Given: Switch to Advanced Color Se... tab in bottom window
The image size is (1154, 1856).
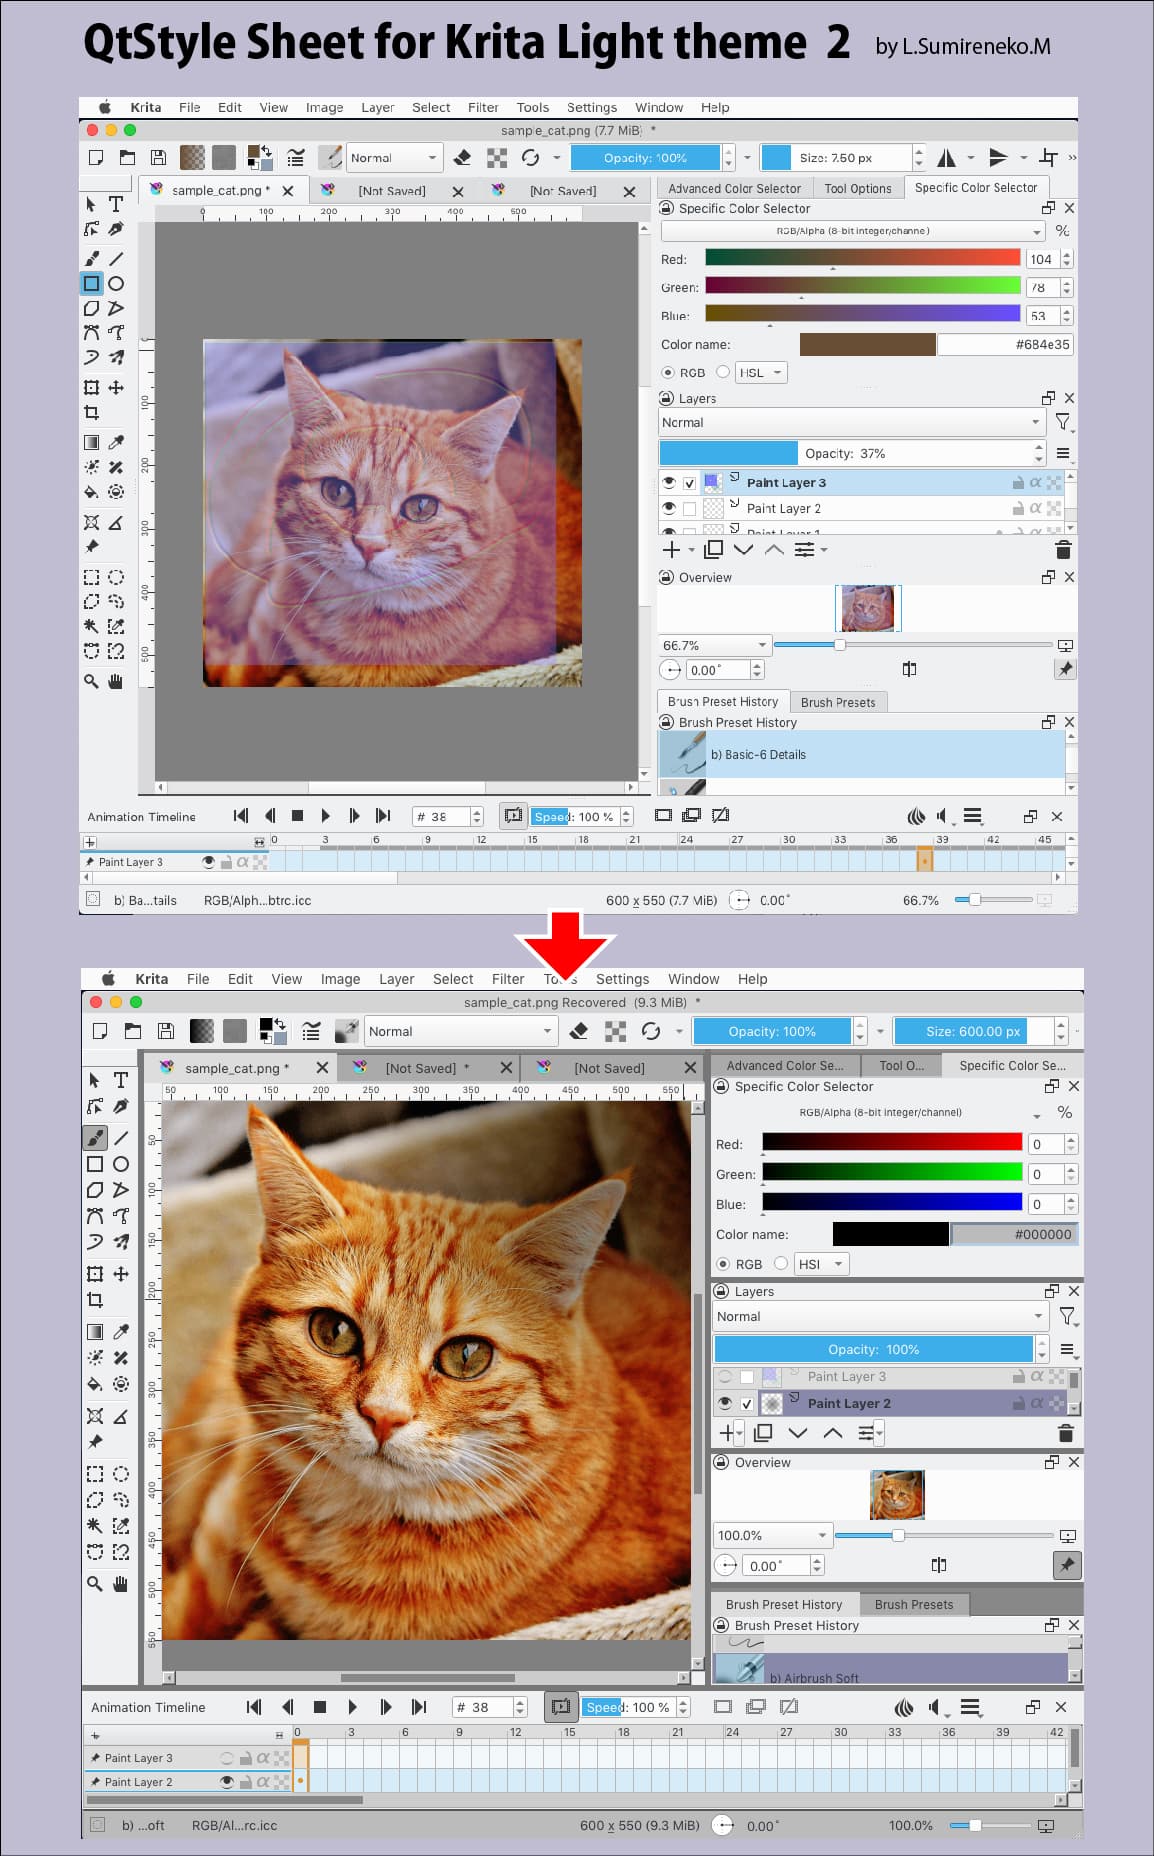Looking at the screenshot, I should tap(785, 1065).
